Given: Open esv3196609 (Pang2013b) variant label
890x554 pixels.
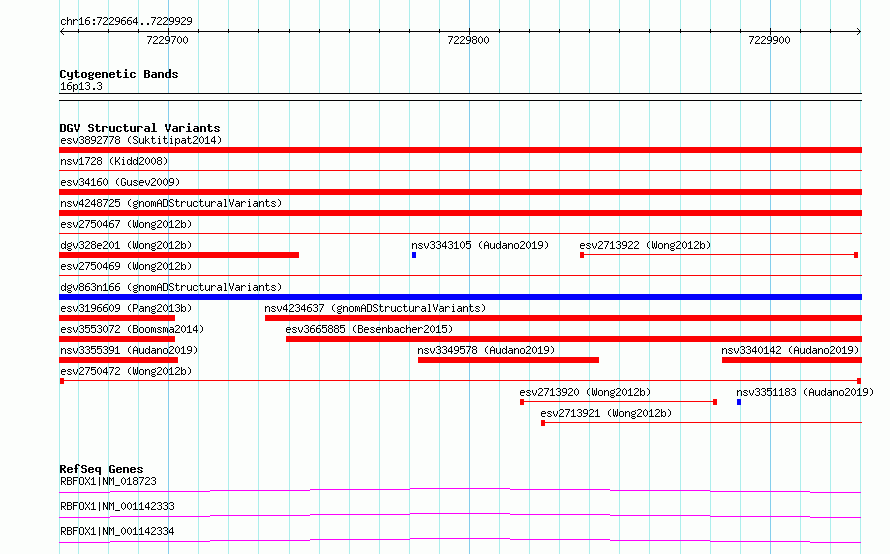Looking at the screenshot, I should (x=126, y=308).
